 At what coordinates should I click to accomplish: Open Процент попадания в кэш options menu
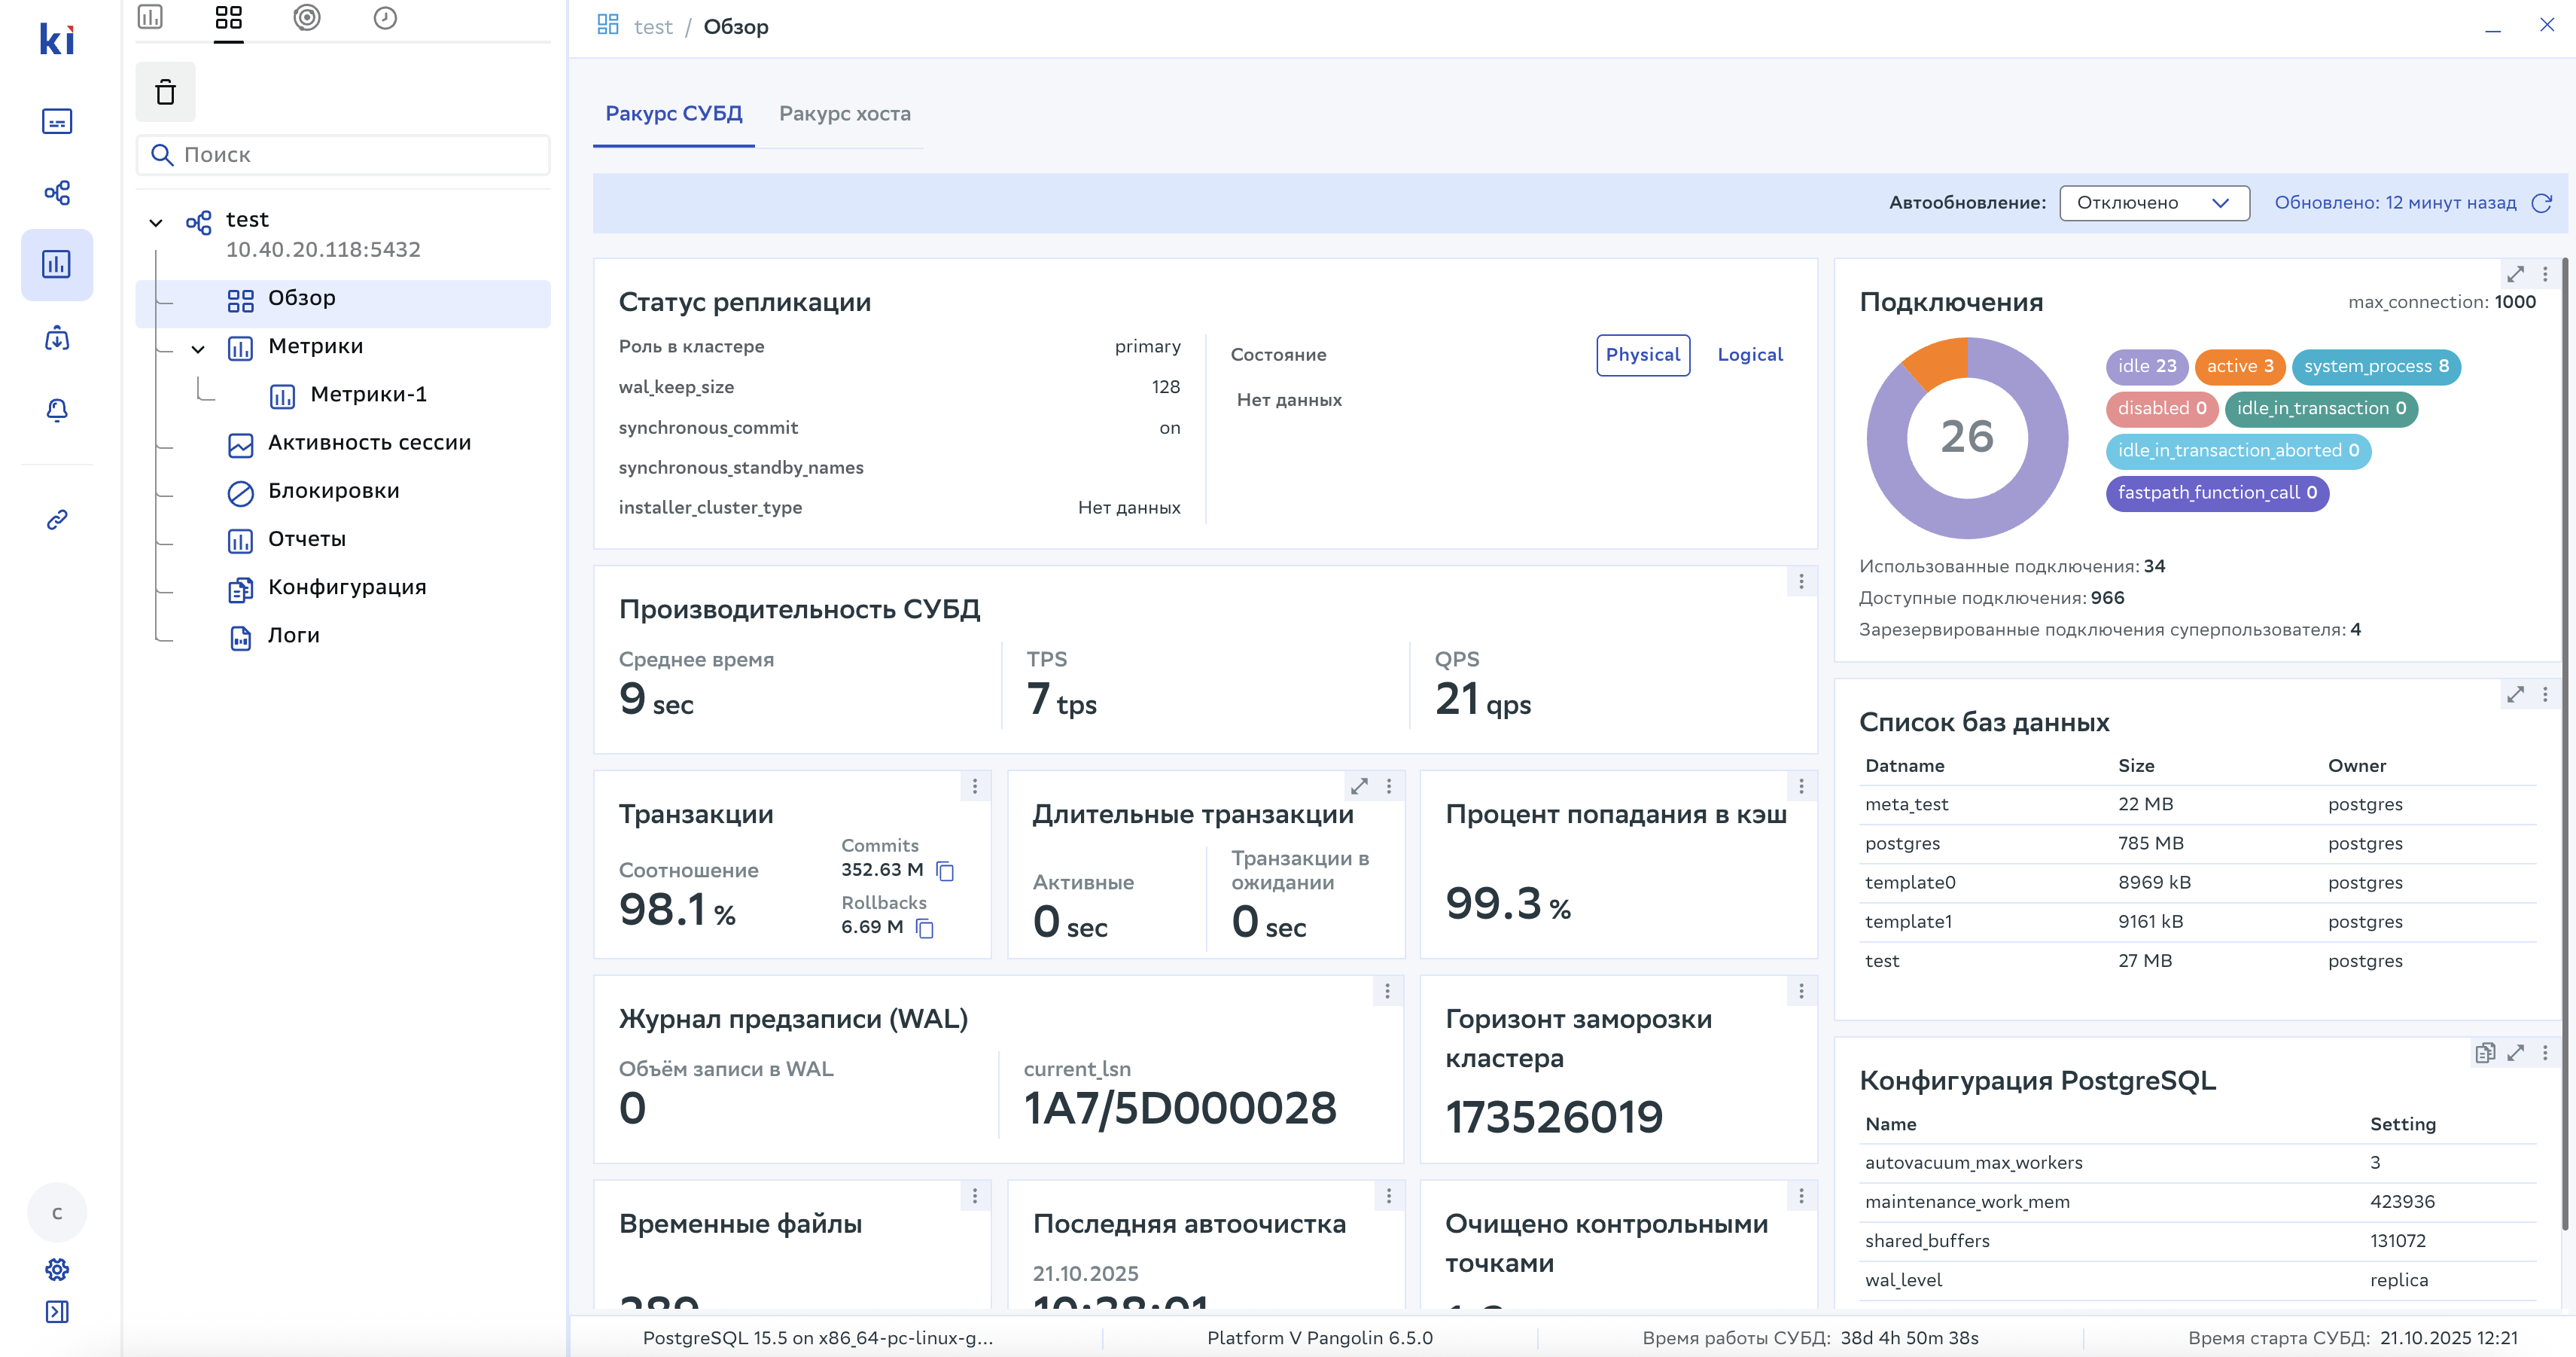(x=1801, y=786)
